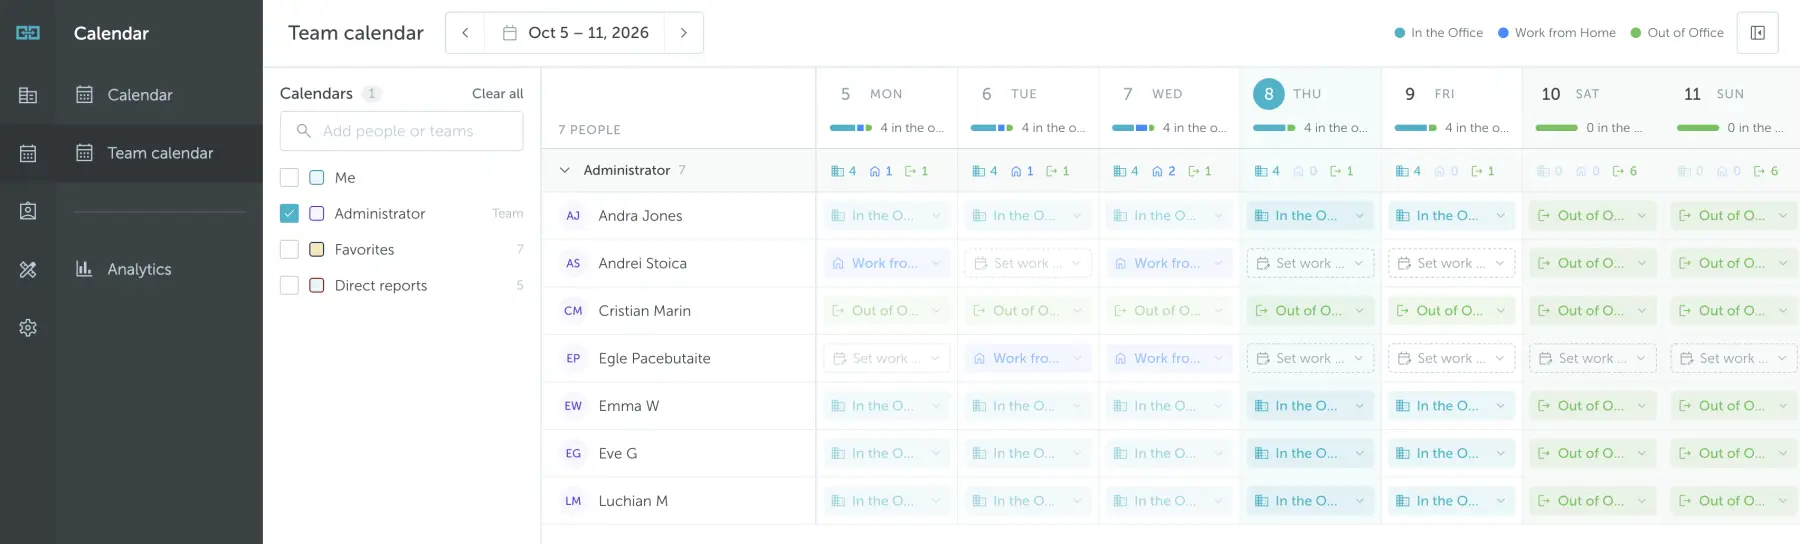Click Tuesday out-of-office count icon
The height and width of the screenshot is (544, 1800).
click(1052, 171)
